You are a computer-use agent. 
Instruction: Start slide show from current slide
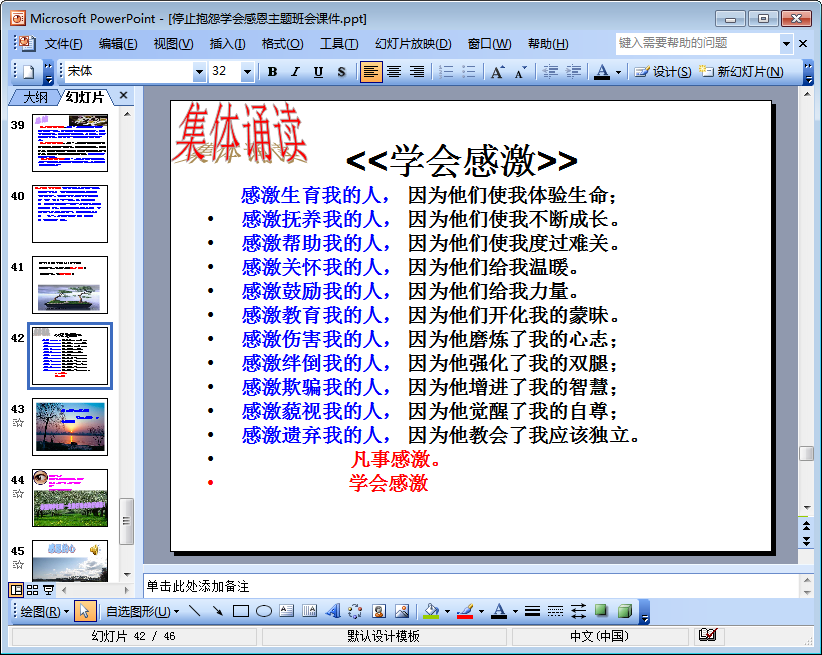click(48, 590)
